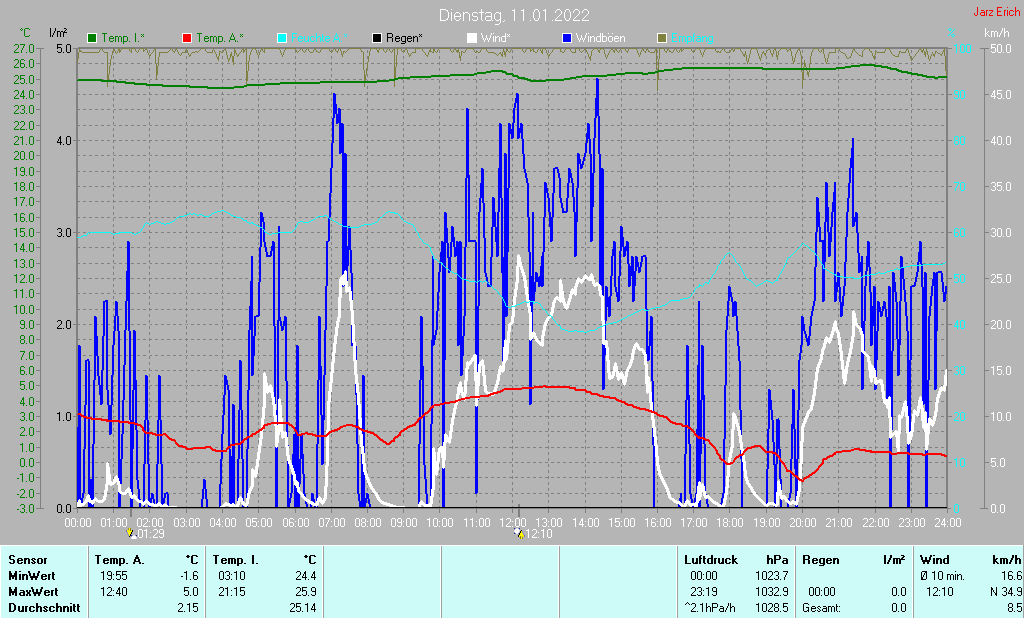Click the '1032.9' pressure value
This screenshot has height=618, width=1024.
point(772,592)
